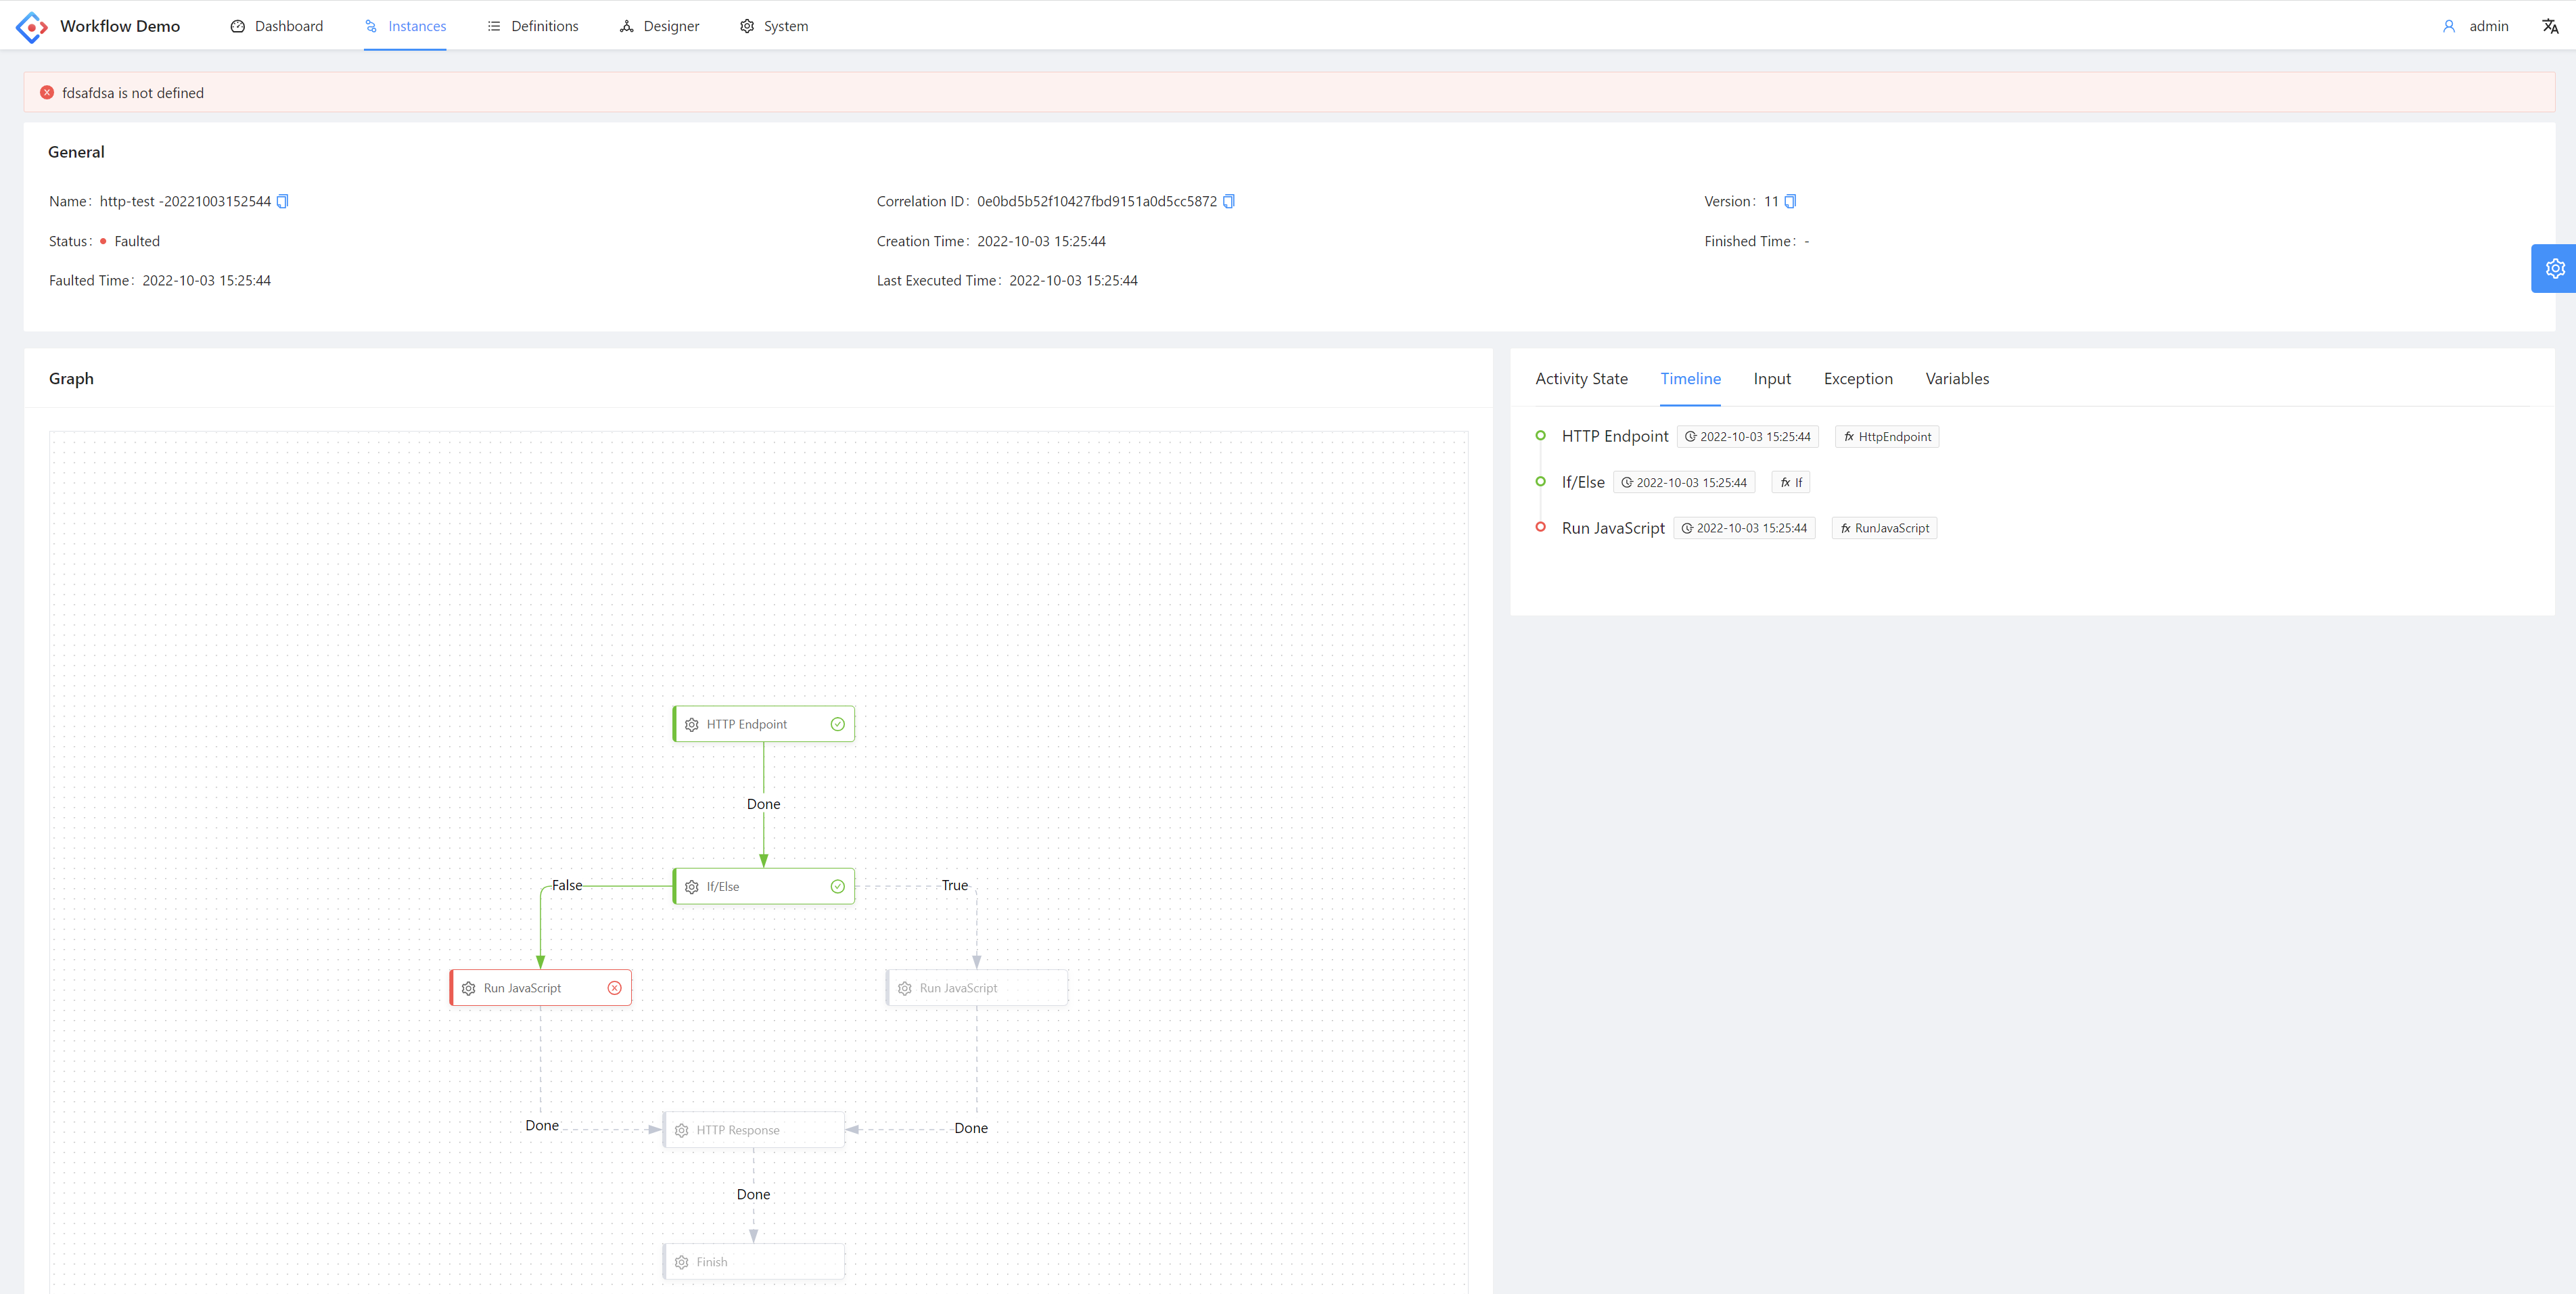Switch to the Exception tab
The image size is (2576, 1294).
(x=1857, y=378)
